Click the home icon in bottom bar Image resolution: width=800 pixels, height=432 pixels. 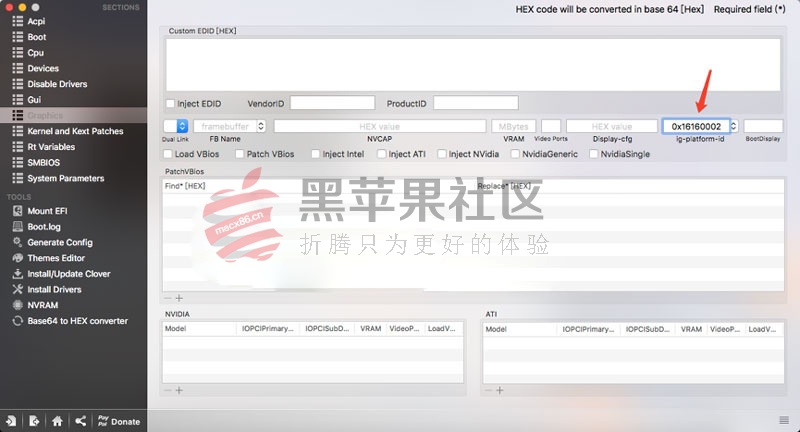pyautogui.click(x=57, y=421)
